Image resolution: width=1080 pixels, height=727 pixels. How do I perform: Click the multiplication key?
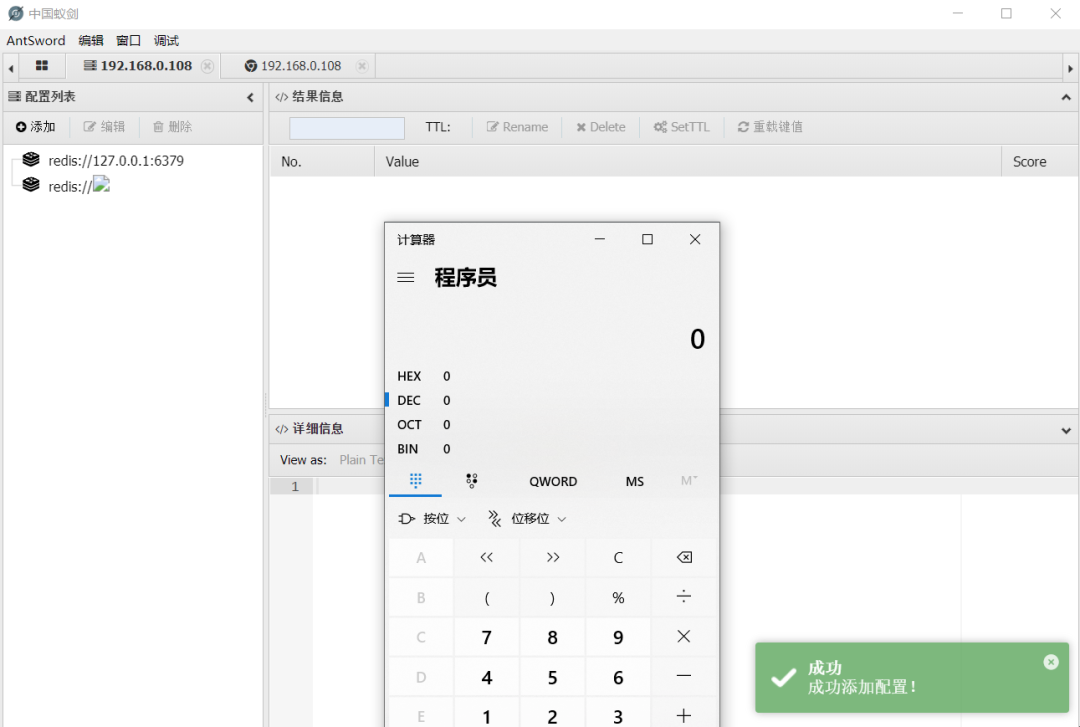[x=684, y=637]
